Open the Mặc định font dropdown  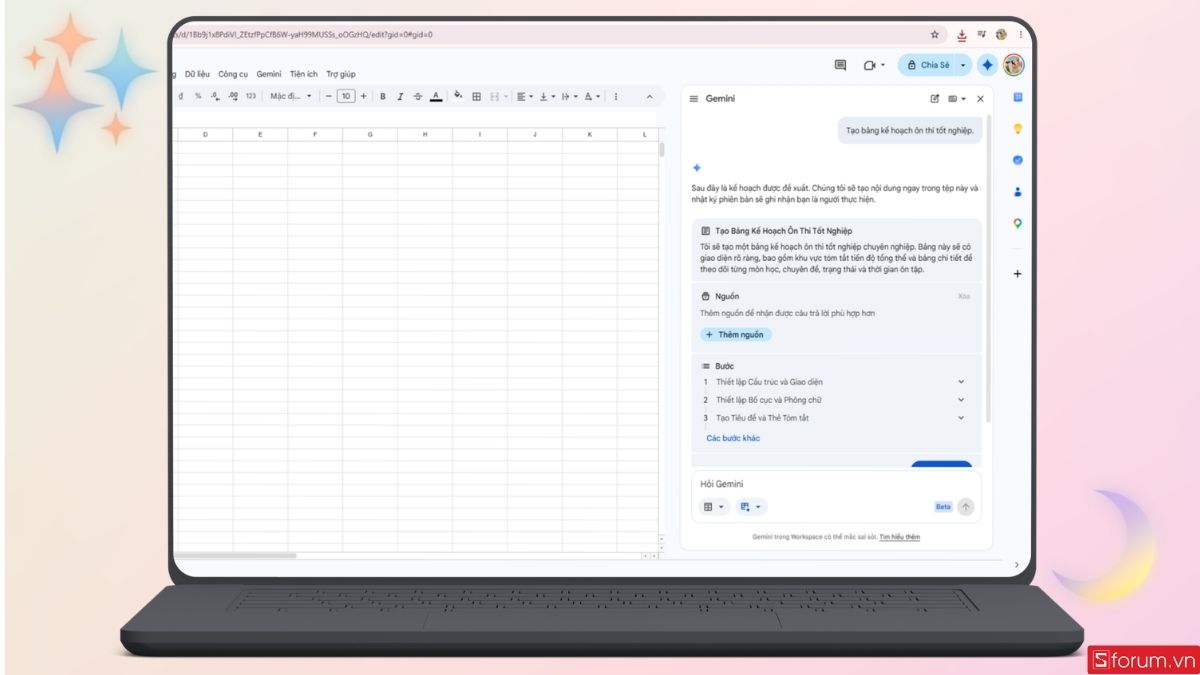(x=291, y=96)
